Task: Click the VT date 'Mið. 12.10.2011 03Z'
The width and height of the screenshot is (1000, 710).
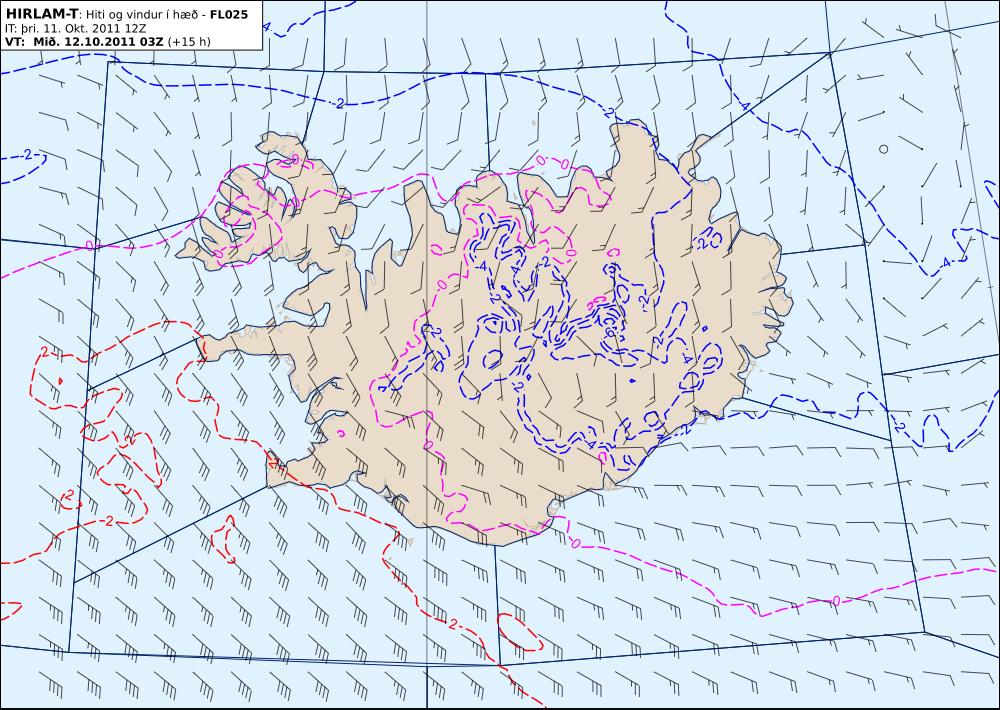Action: point(96,42)
